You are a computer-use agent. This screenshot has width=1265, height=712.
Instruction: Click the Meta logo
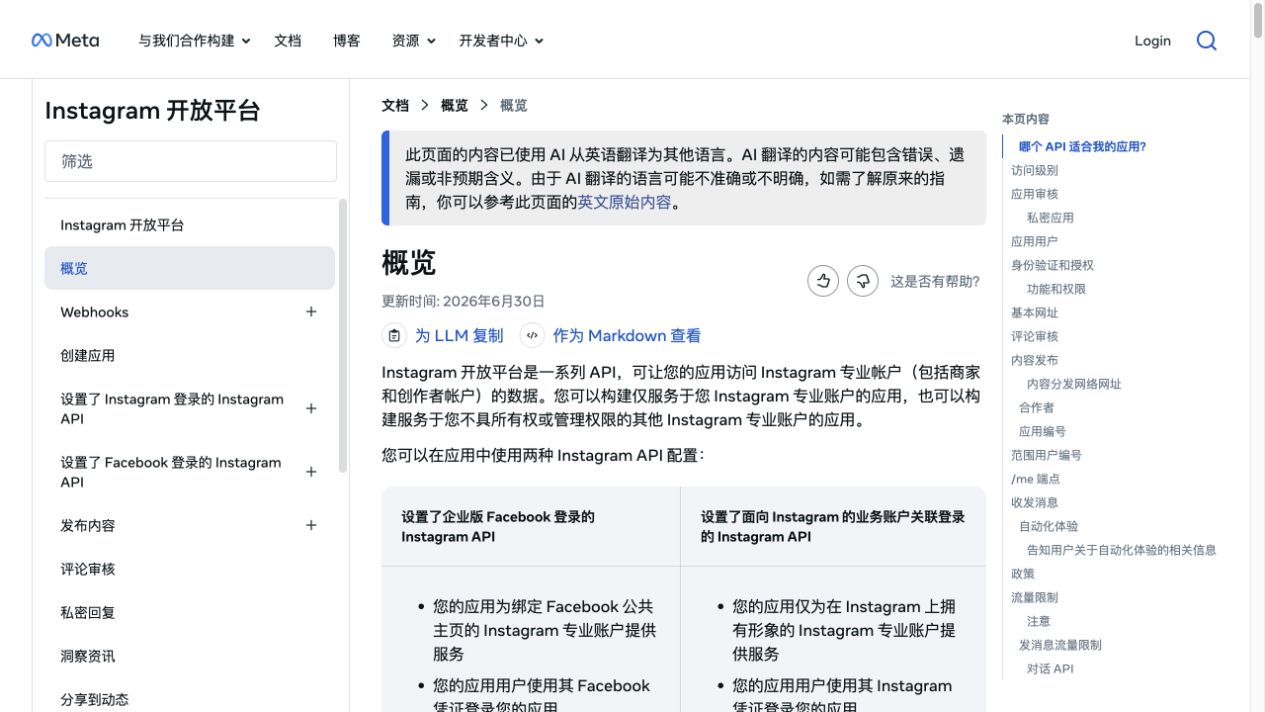pos(65,40)
